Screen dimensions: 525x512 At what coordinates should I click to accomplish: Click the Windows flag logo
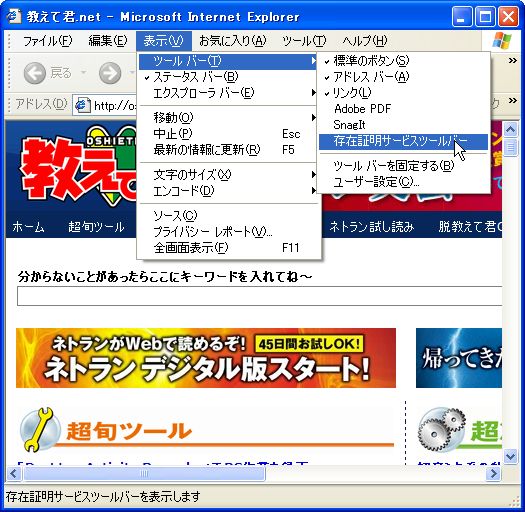tap(502, 41)
